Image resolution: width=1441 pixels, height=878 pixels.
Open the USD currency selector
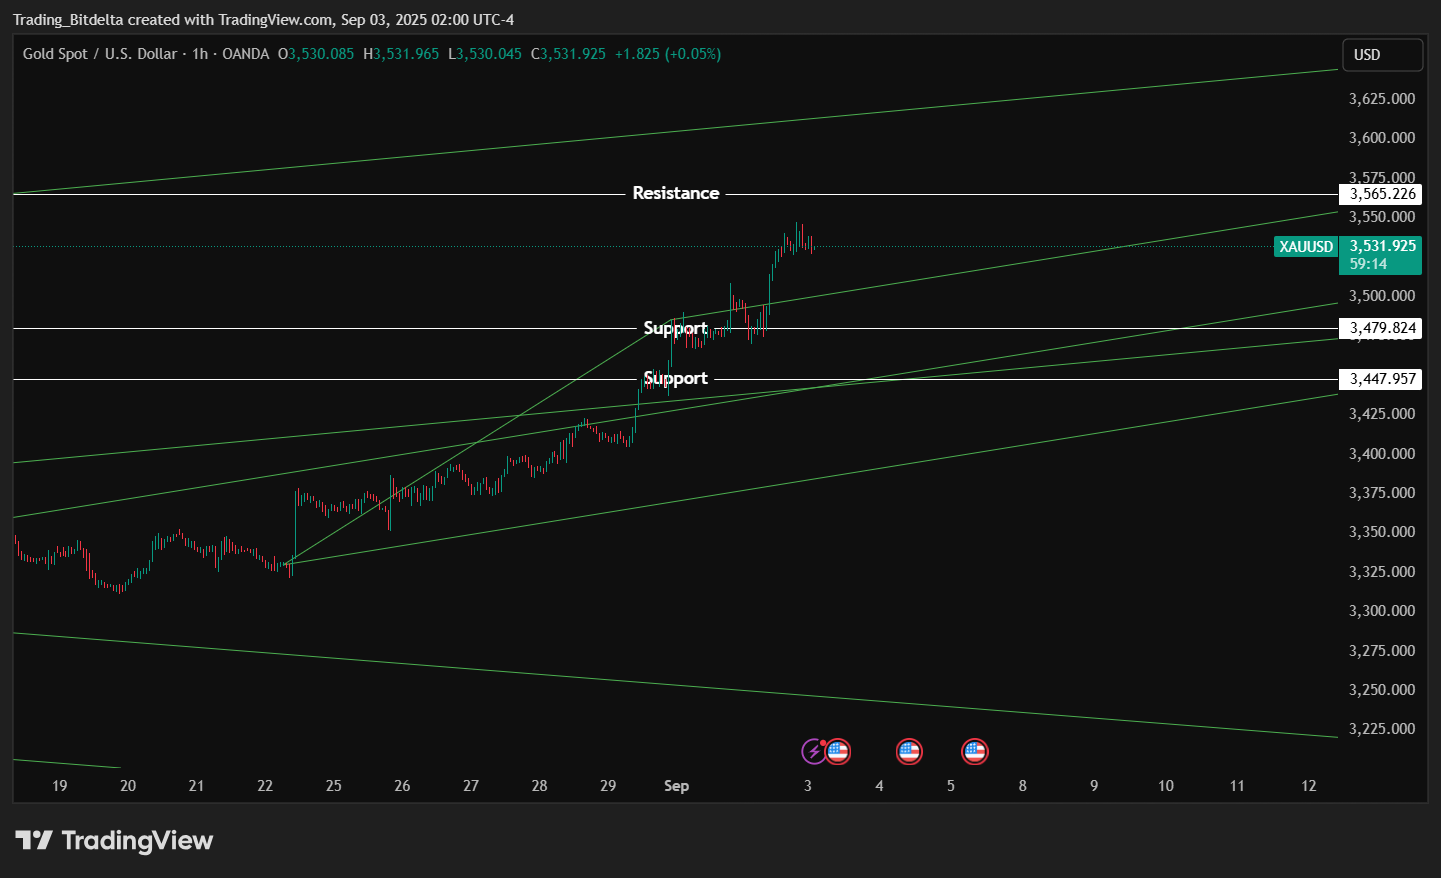click(1381, 55)
